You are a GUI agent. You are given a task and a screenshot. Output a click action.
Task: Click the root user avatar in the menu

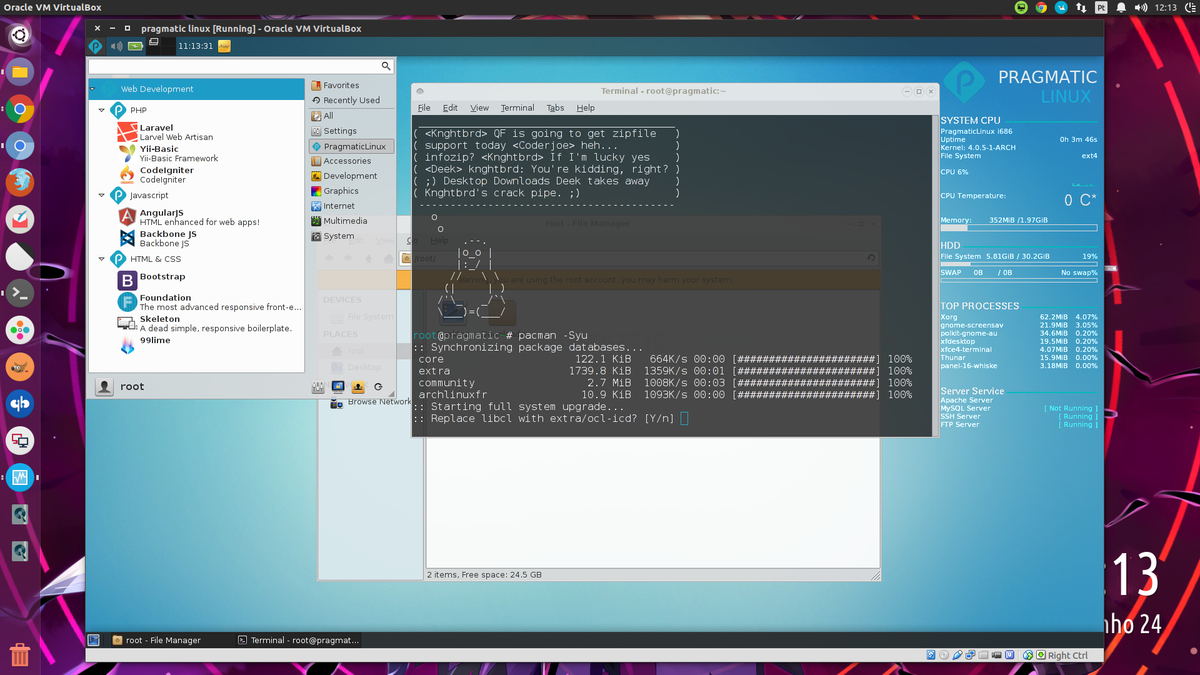104,387
